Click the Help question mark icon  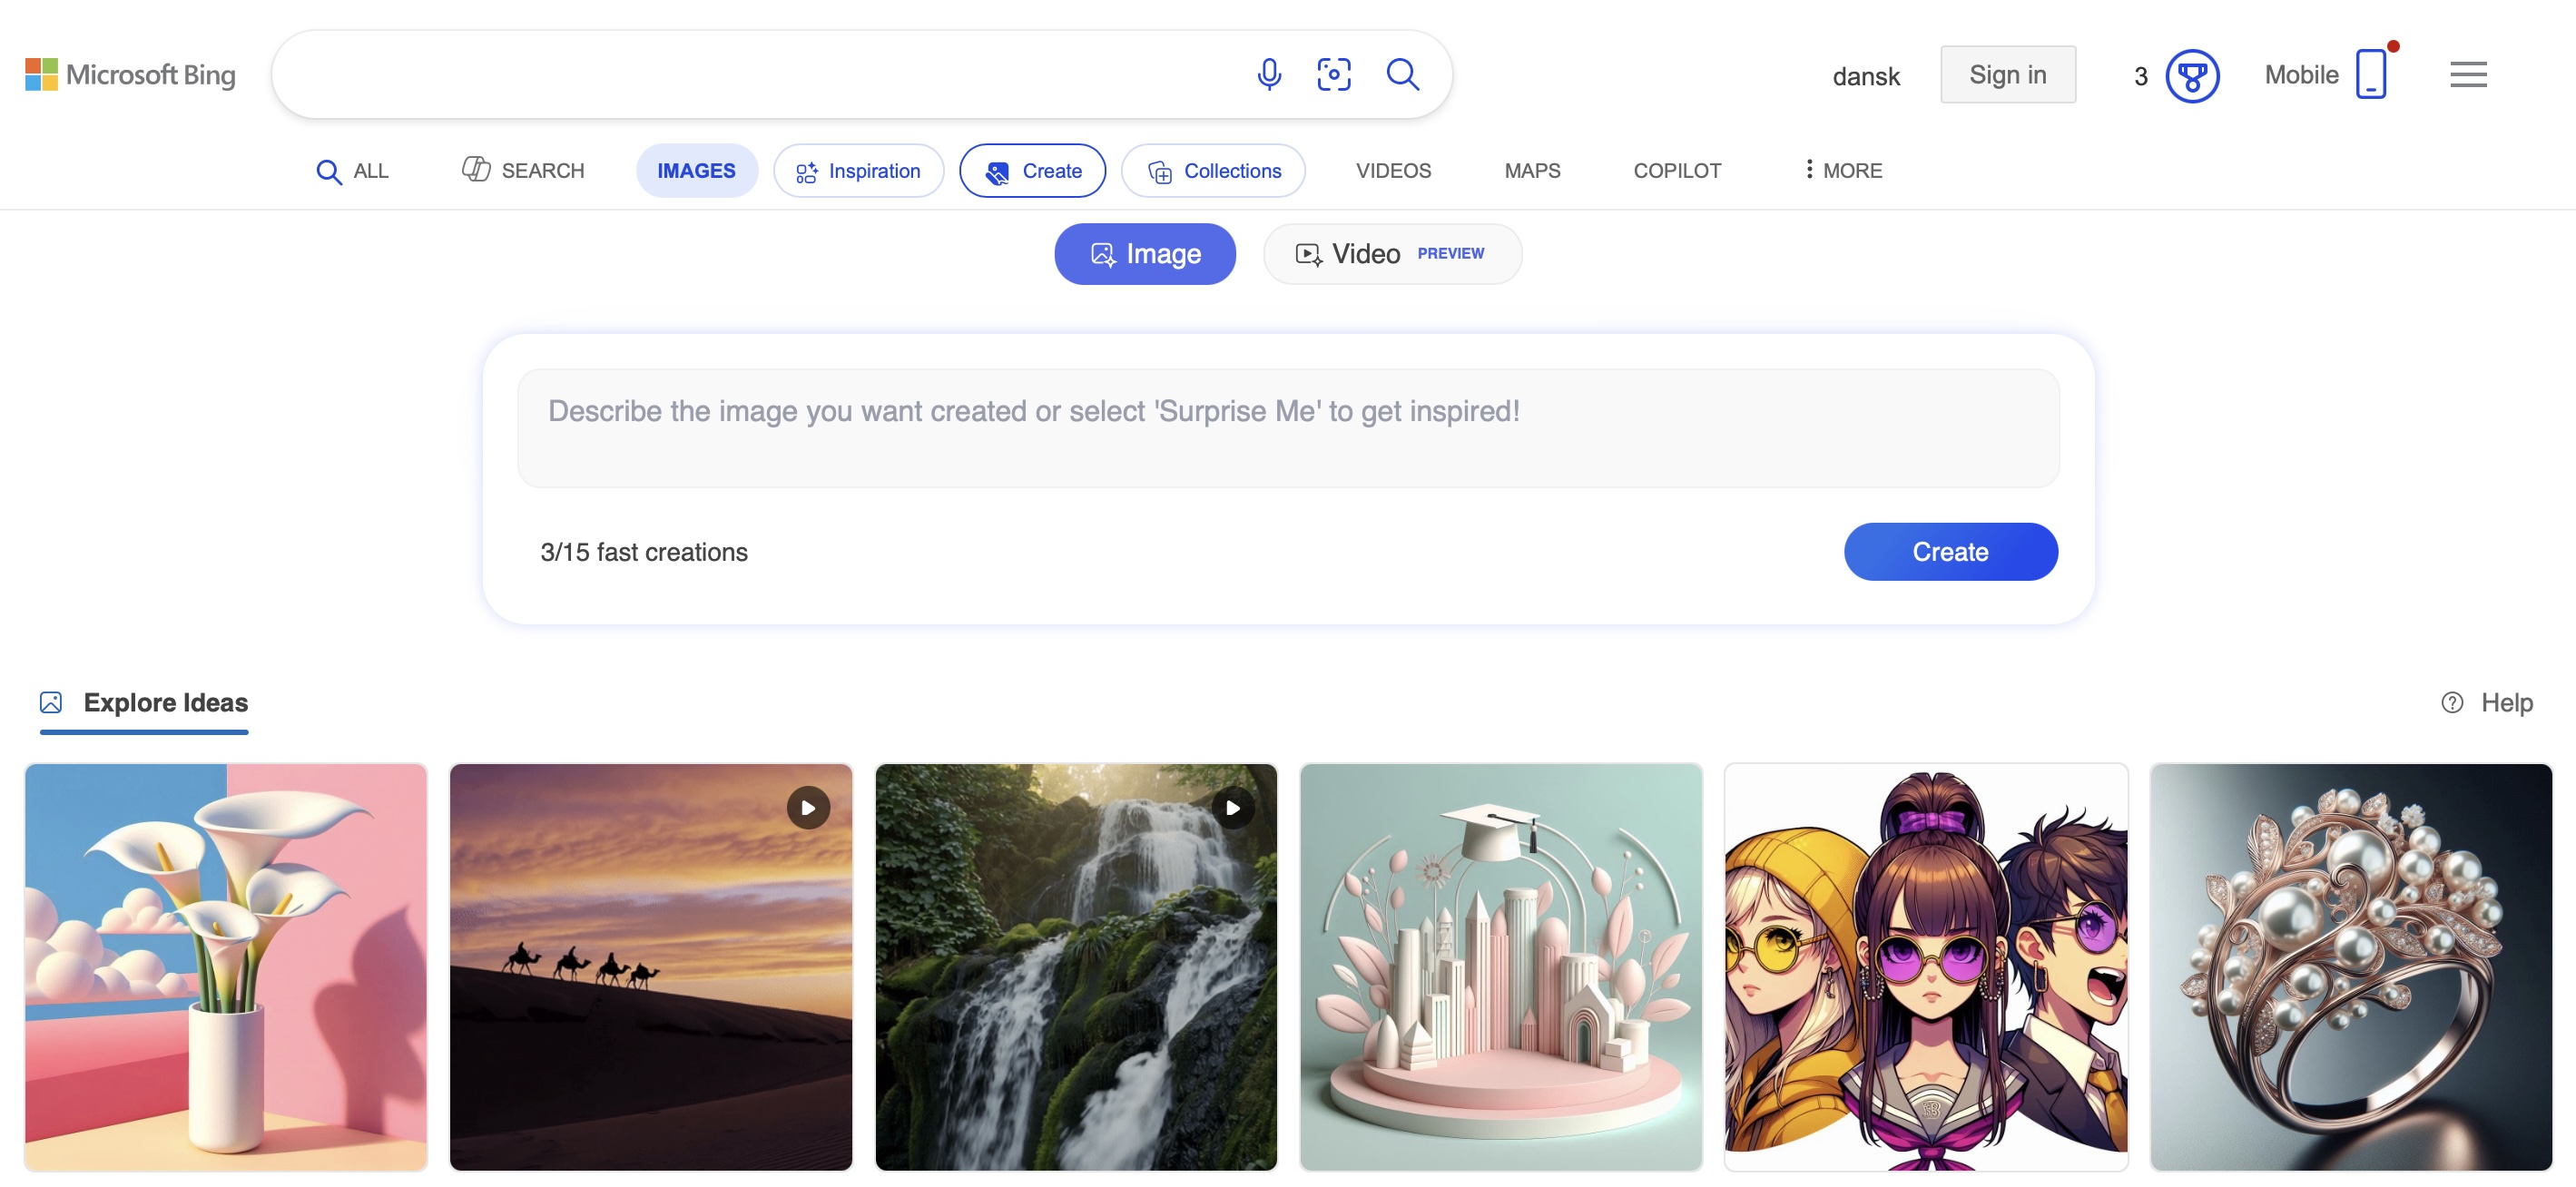tap(2452, 702)
